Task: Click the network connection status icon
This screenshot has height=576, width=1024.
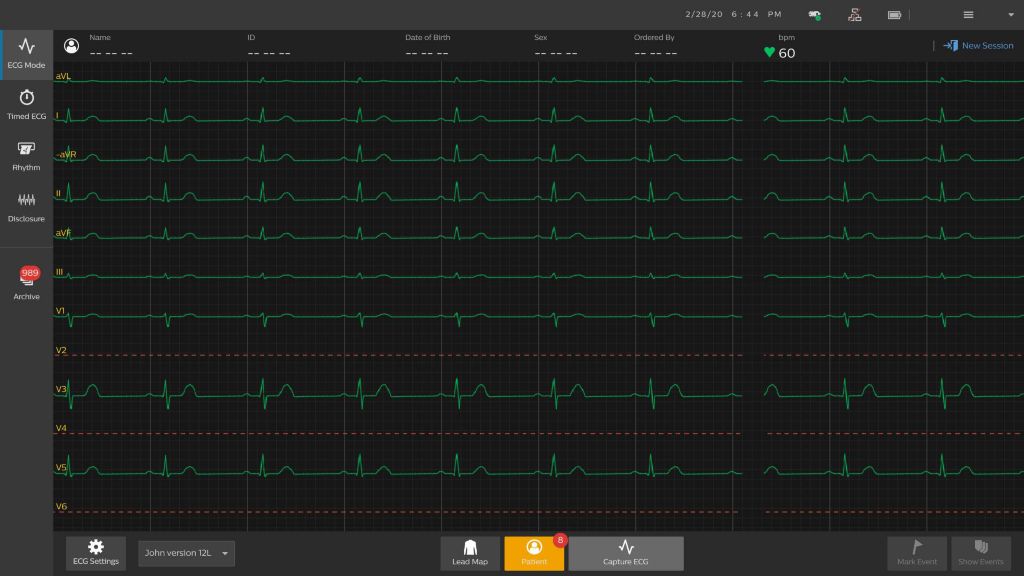Action: click(x=854, y=14)
